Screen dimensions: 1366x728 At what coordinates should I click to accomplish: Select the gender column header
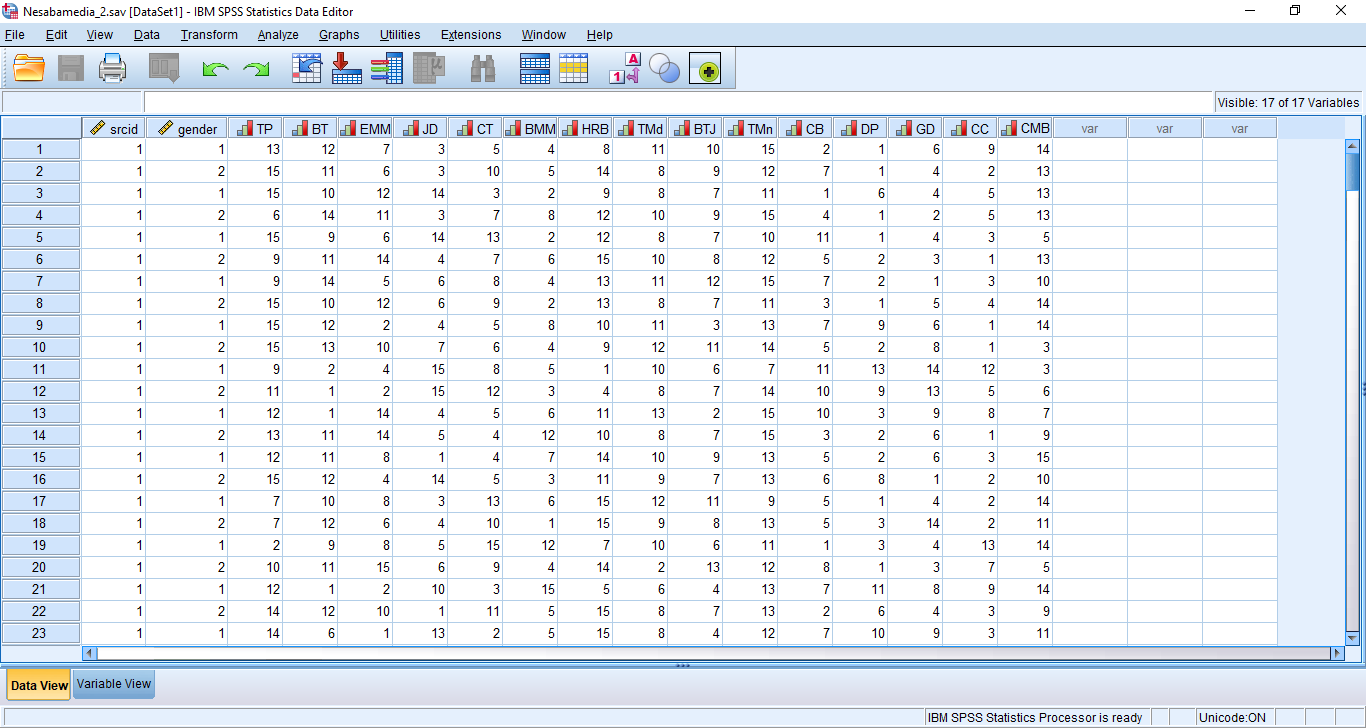click(190, 129)
